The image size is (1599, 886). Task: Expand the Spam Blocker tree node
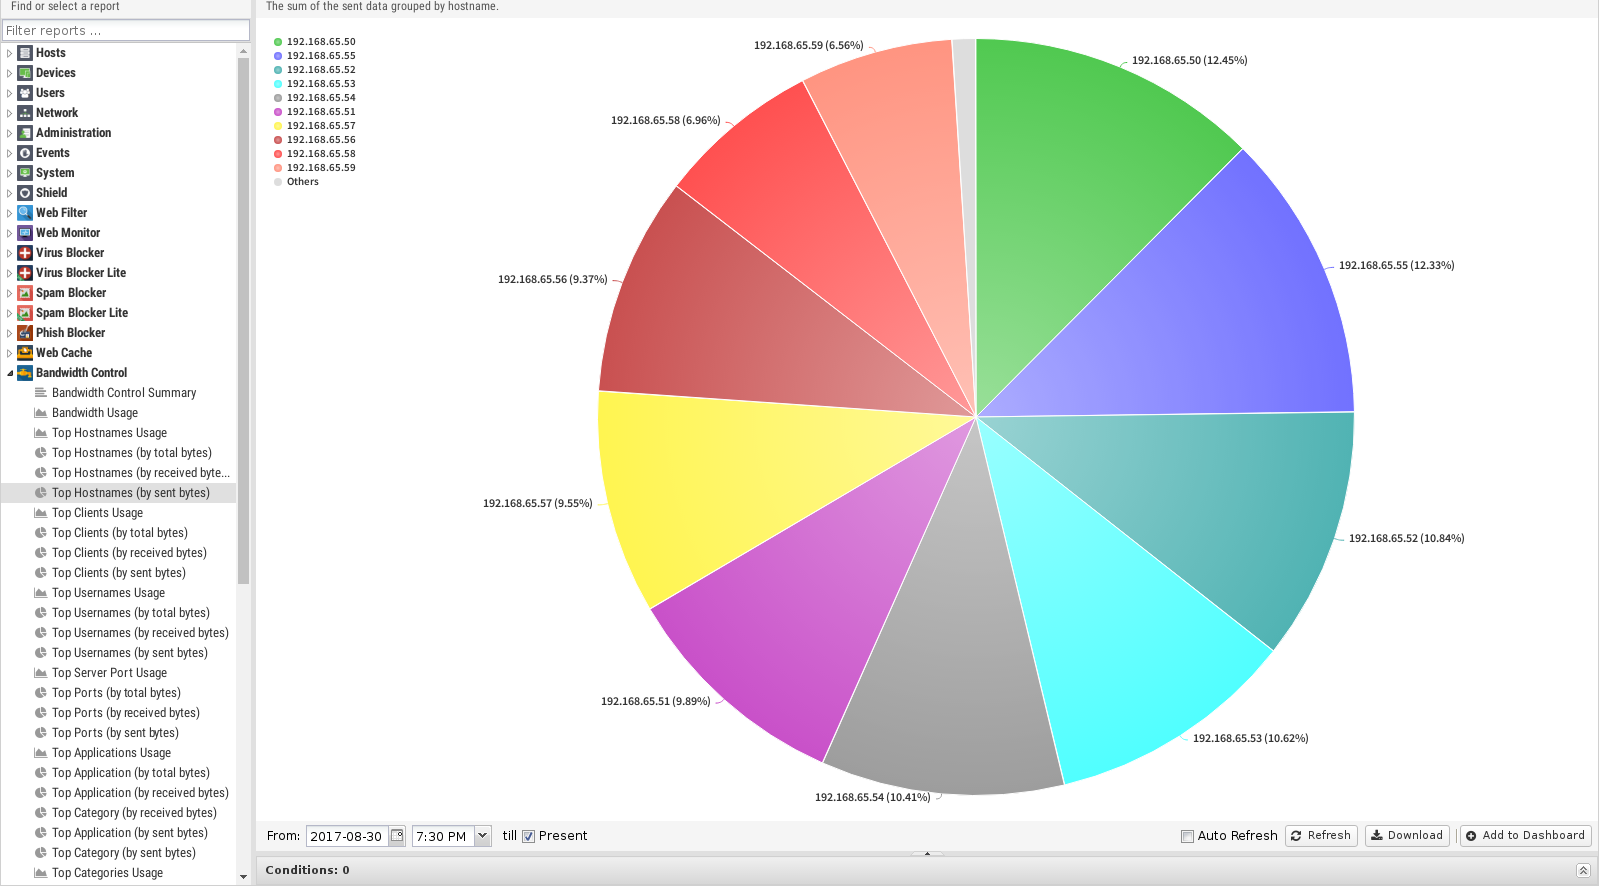10,293
